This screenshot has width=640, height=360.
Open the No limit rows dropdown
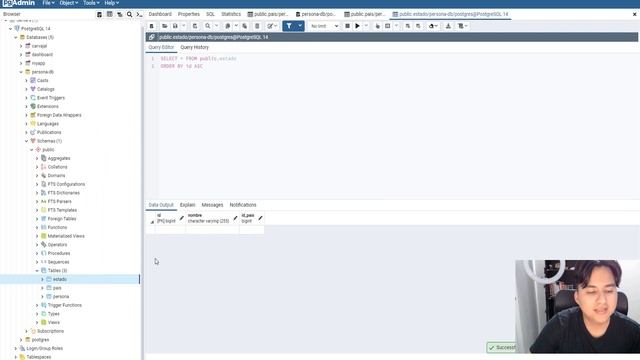click(324, 26)
